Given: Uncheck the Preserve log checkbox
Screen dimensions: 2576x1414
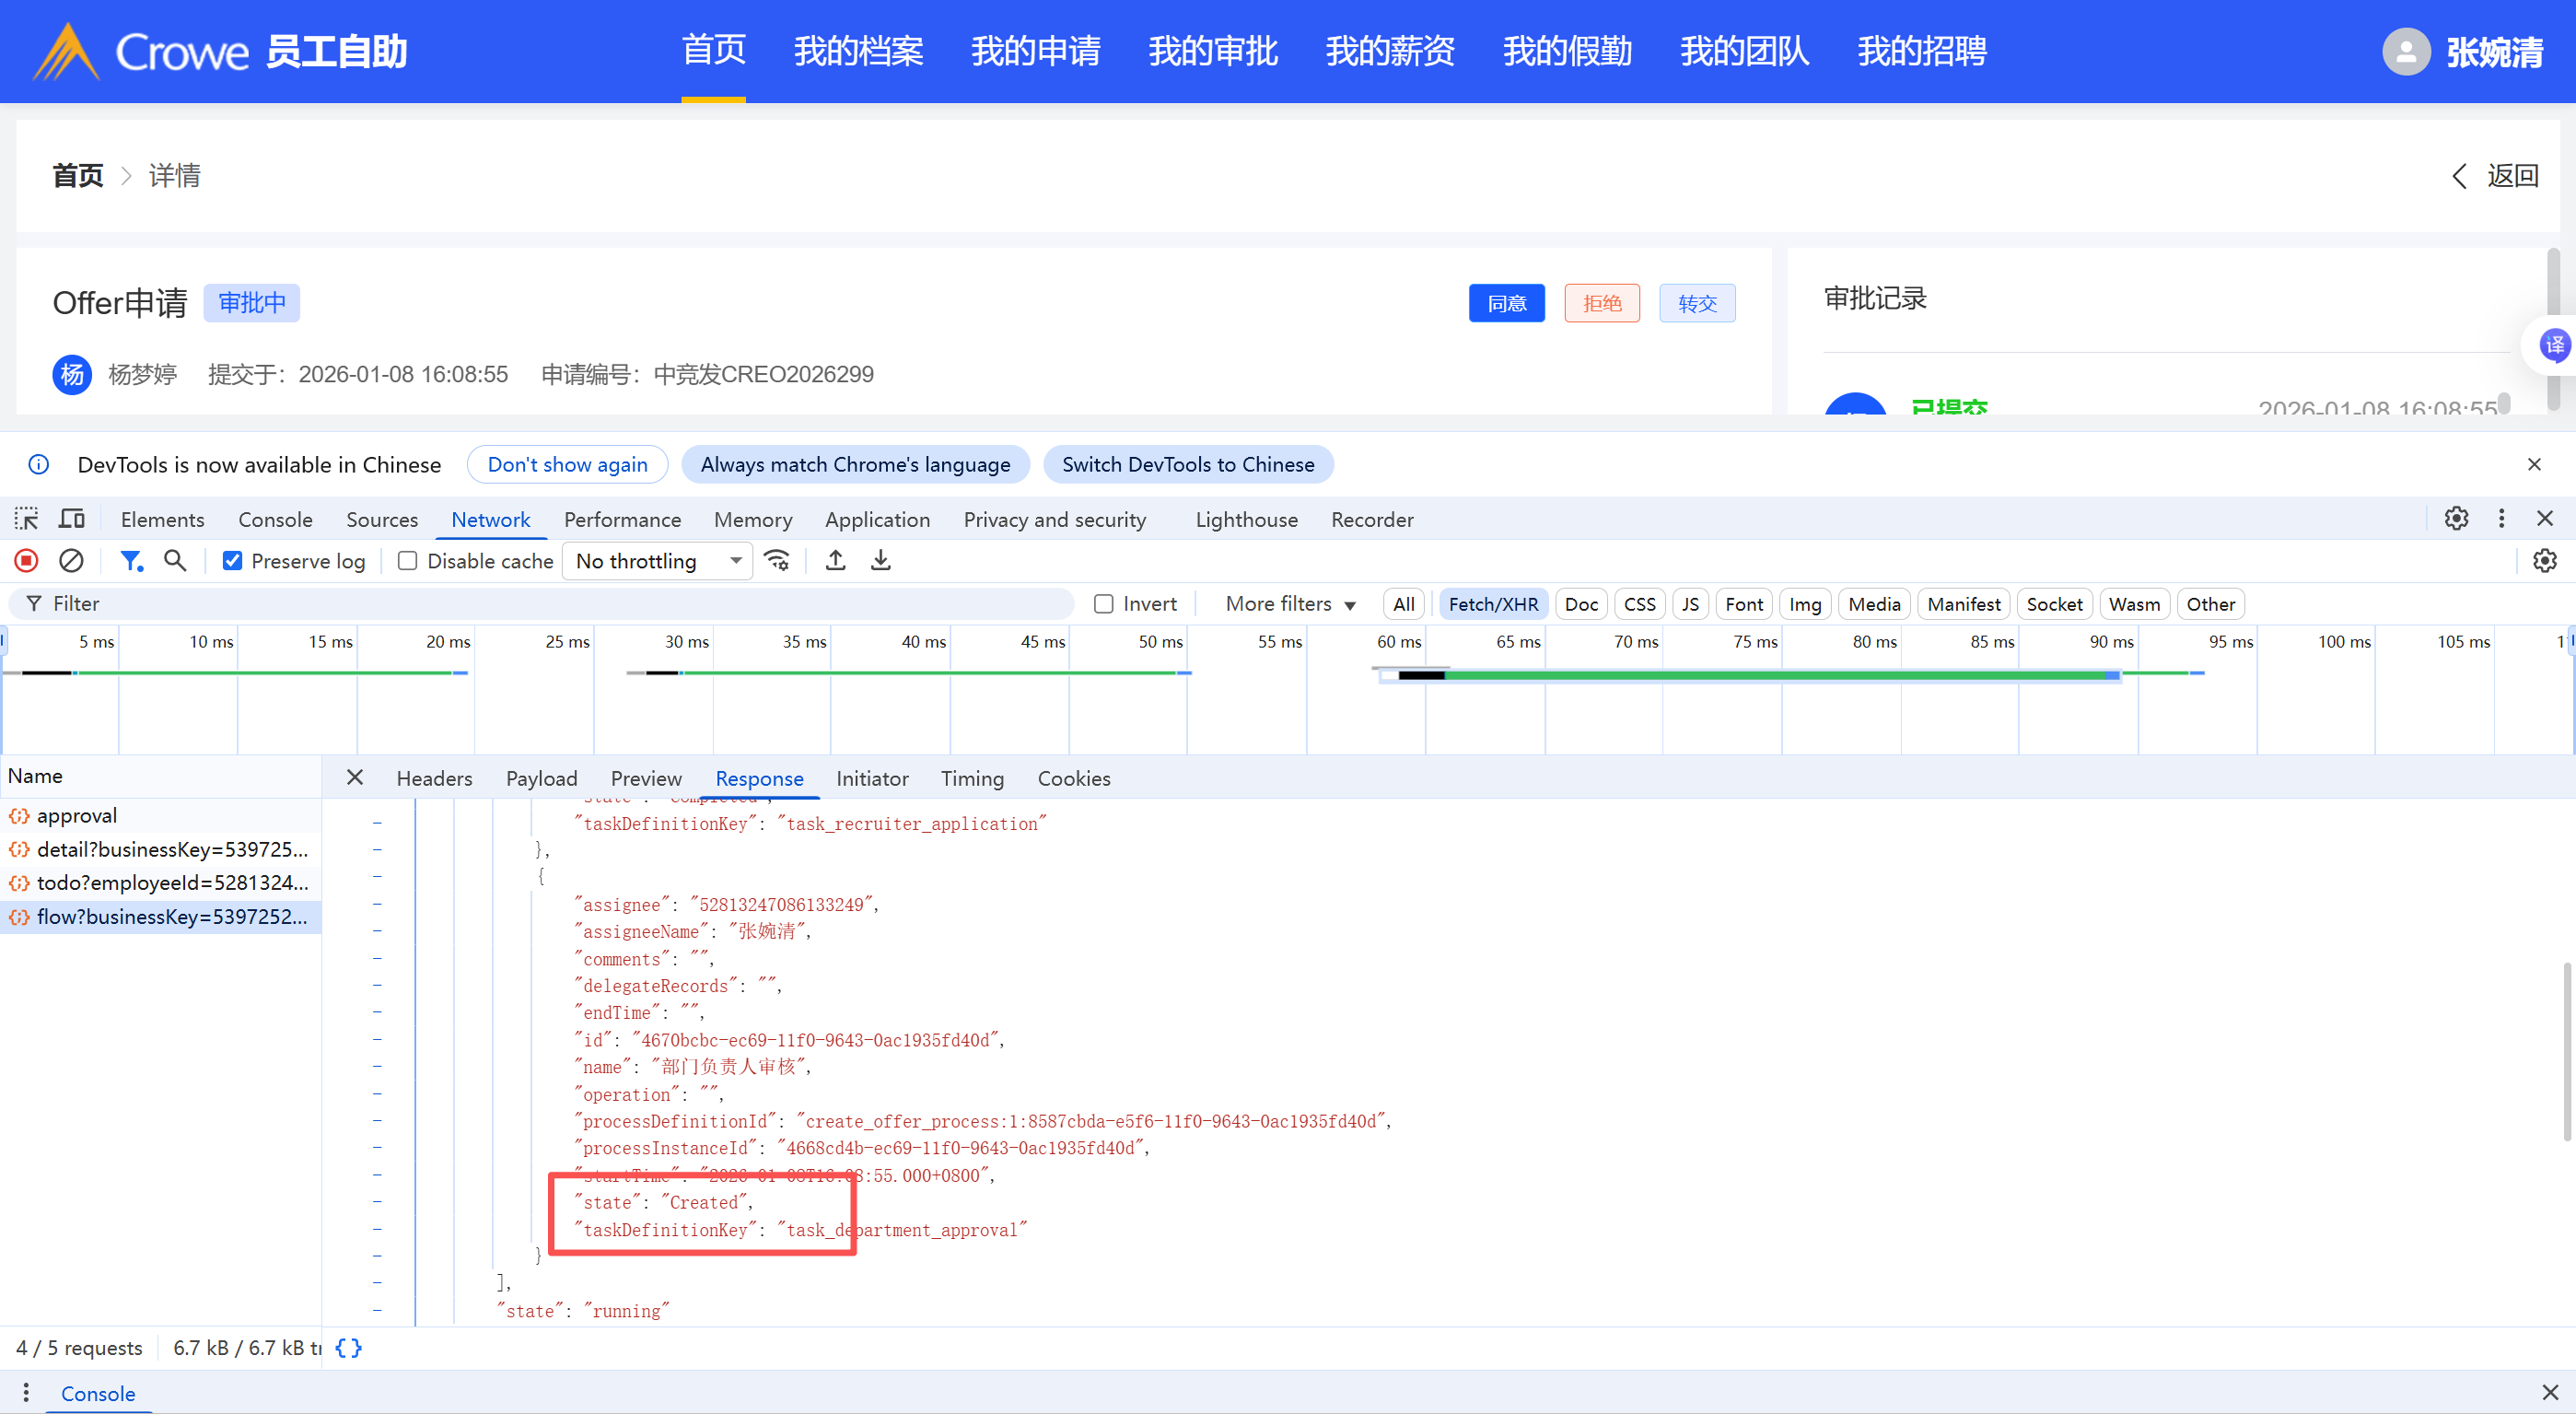Looking at the screenshot, I should [232, 561].
